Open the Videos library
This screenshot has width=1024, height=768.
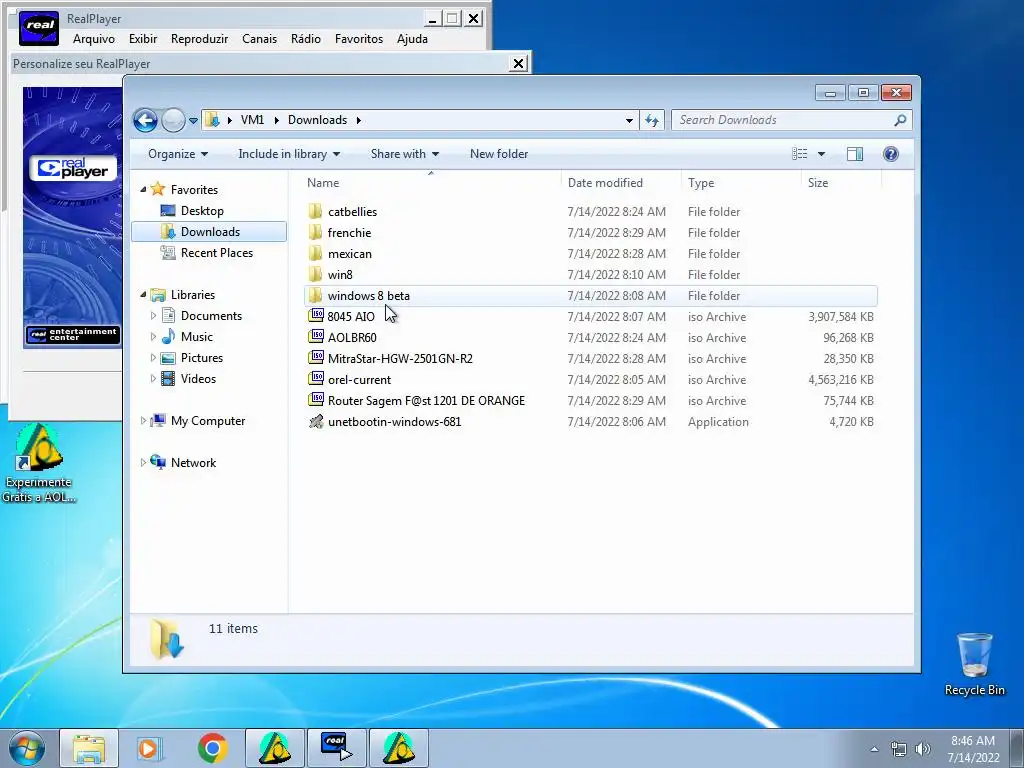tap(198, 379)
